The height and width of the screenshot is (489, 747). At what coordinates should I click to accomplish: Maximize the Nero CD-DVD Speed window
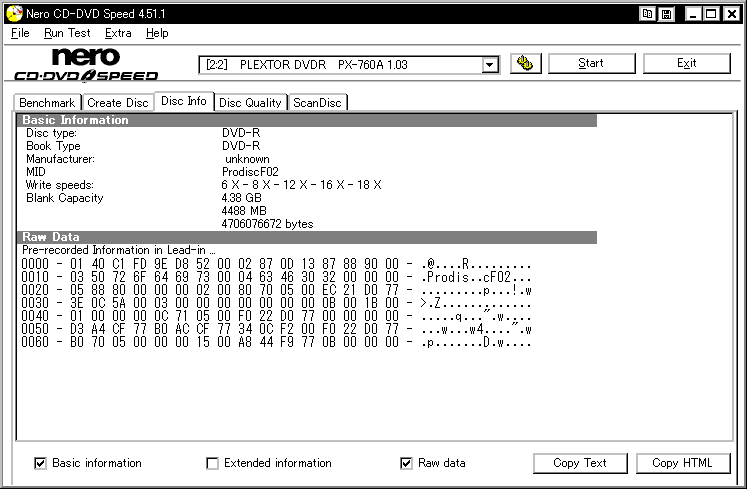pos(711,14)
